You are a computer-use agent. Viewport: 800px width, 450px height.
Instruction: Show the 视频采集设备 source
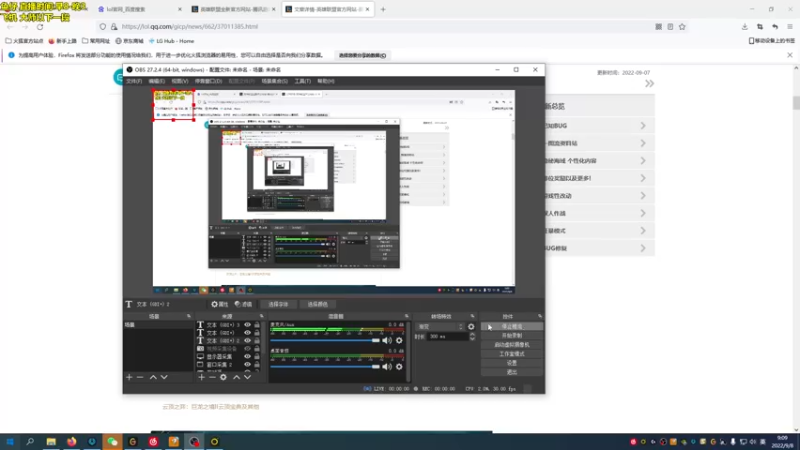tap(247, 348)
